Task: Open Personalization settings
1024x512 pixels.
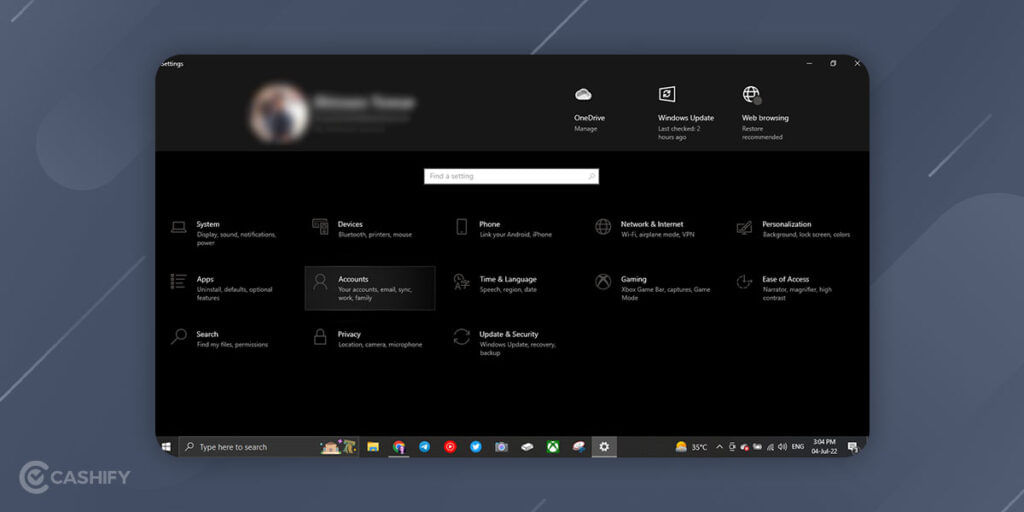Action: pos(793,229)
